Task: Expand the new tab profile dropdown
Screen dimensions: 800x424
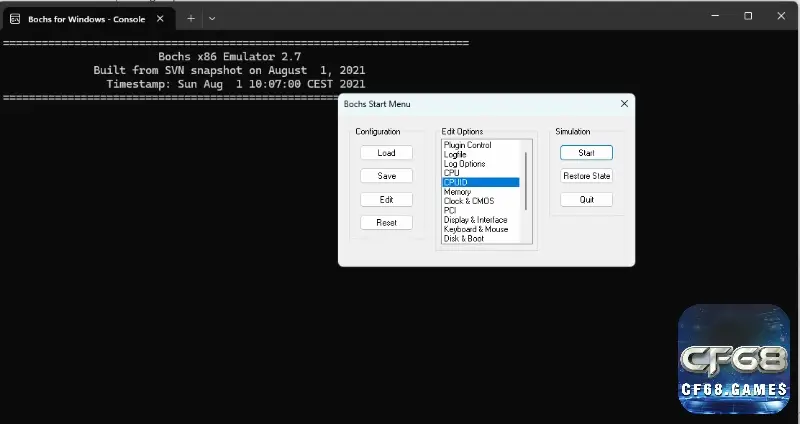Action: pyautogui.click(x=212, y=19)
